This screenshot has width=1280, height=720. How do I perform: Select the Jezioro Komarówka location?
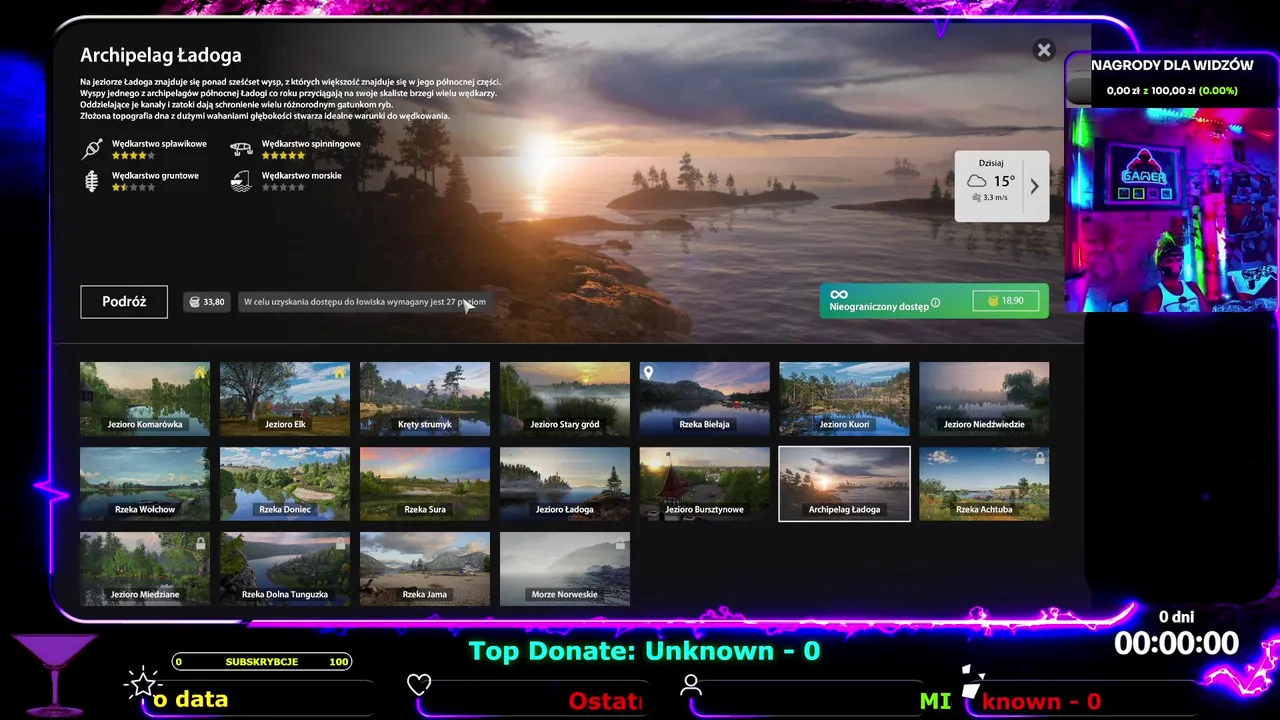pyautogui.click(x=145, y=399)
